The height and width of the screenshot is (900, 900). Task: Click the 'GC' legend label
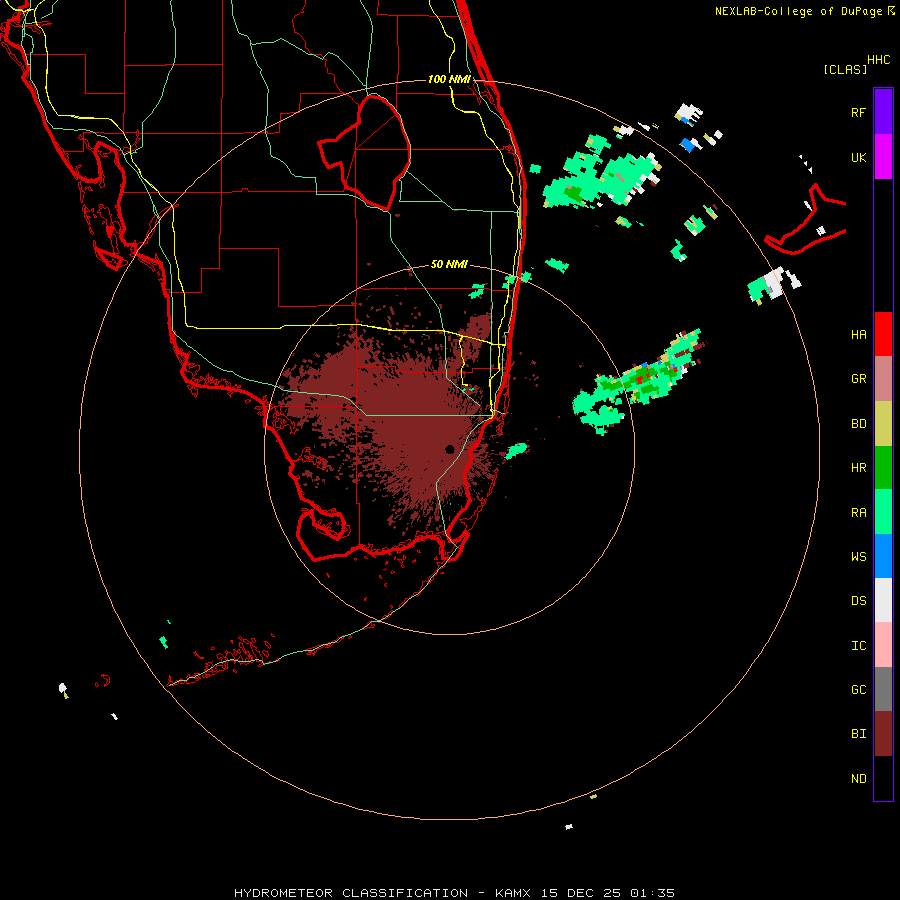pyautogui.click(x=858, y=689)
